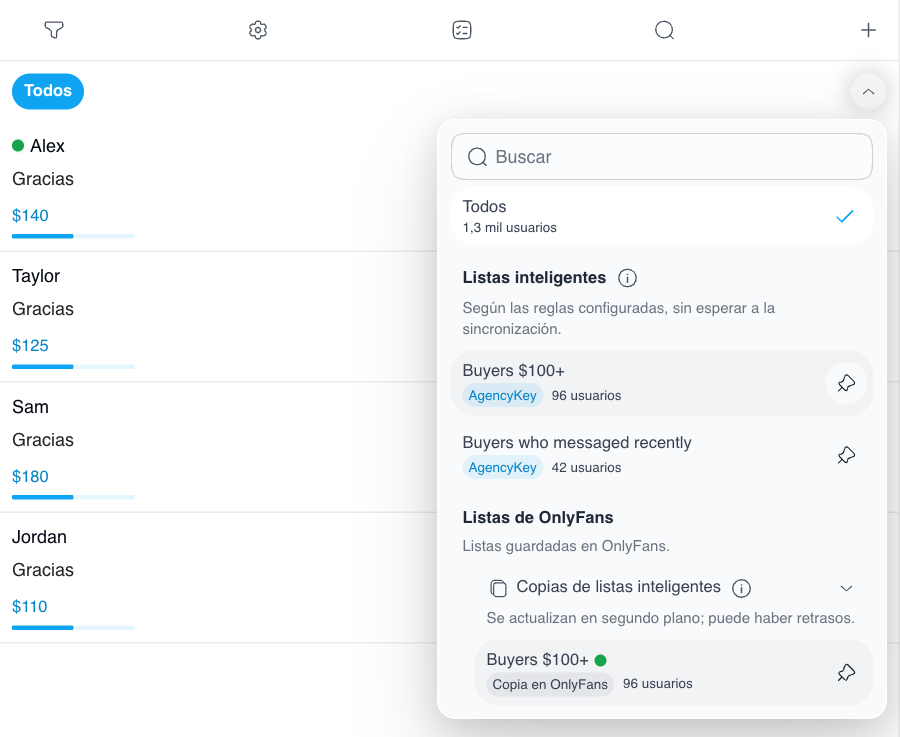900x737 pixels.
Task: Show info about Listas inteligentes
Action: coord(627,278)
